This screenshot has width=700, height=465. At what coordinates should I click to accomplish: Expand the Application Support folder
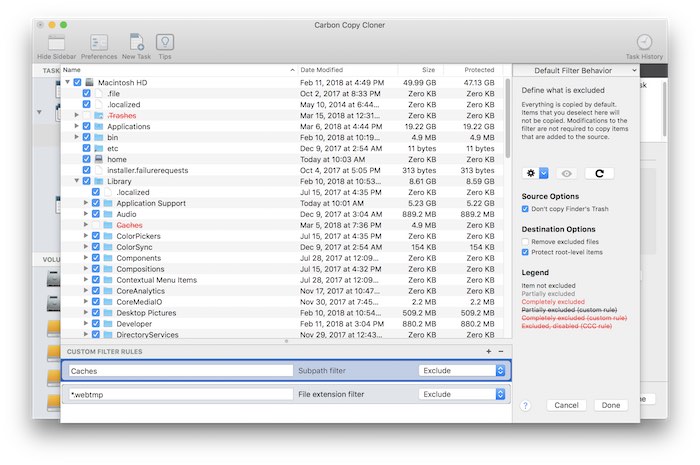coord(86,203)
